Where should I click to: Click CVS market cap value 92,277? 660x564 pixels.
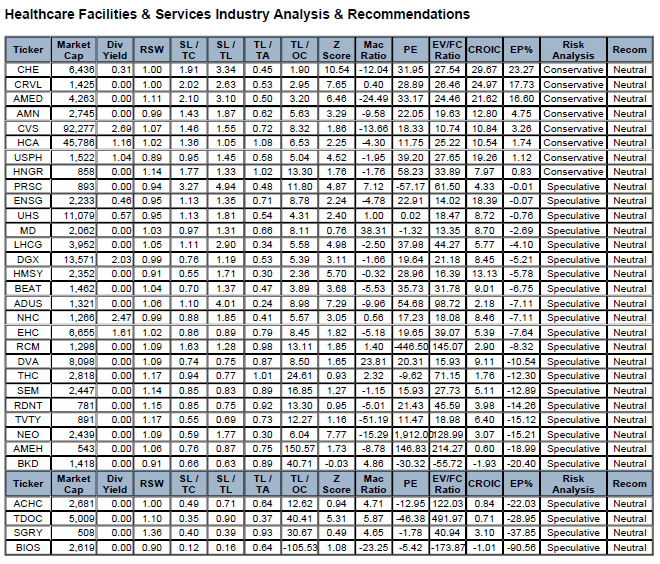(x=79, y=128)
